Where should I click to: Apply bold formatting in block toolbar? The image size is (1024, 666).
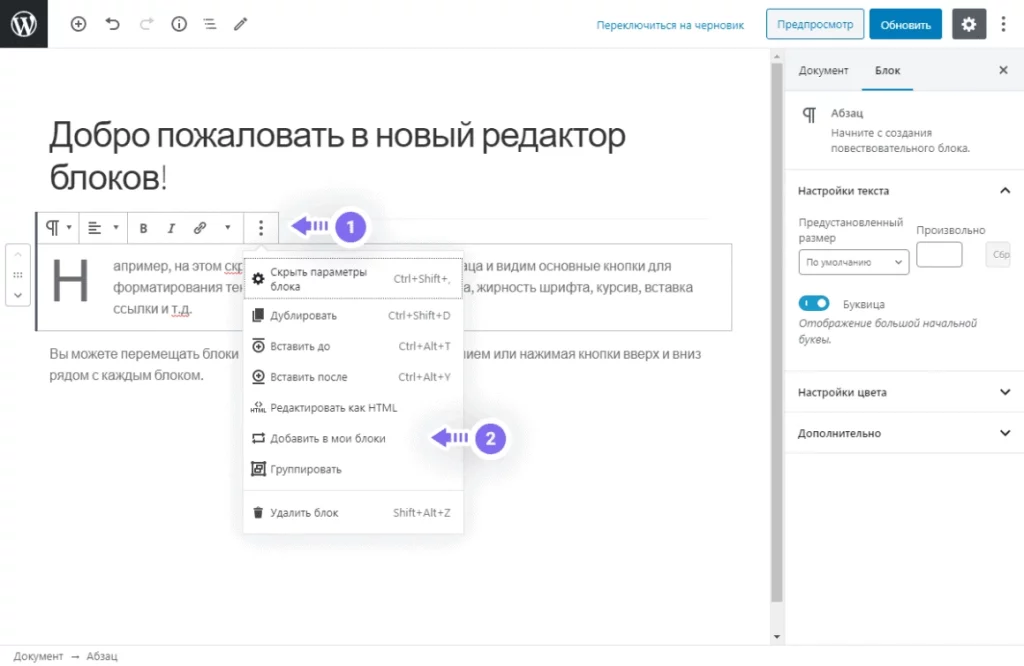pos(143,227)
